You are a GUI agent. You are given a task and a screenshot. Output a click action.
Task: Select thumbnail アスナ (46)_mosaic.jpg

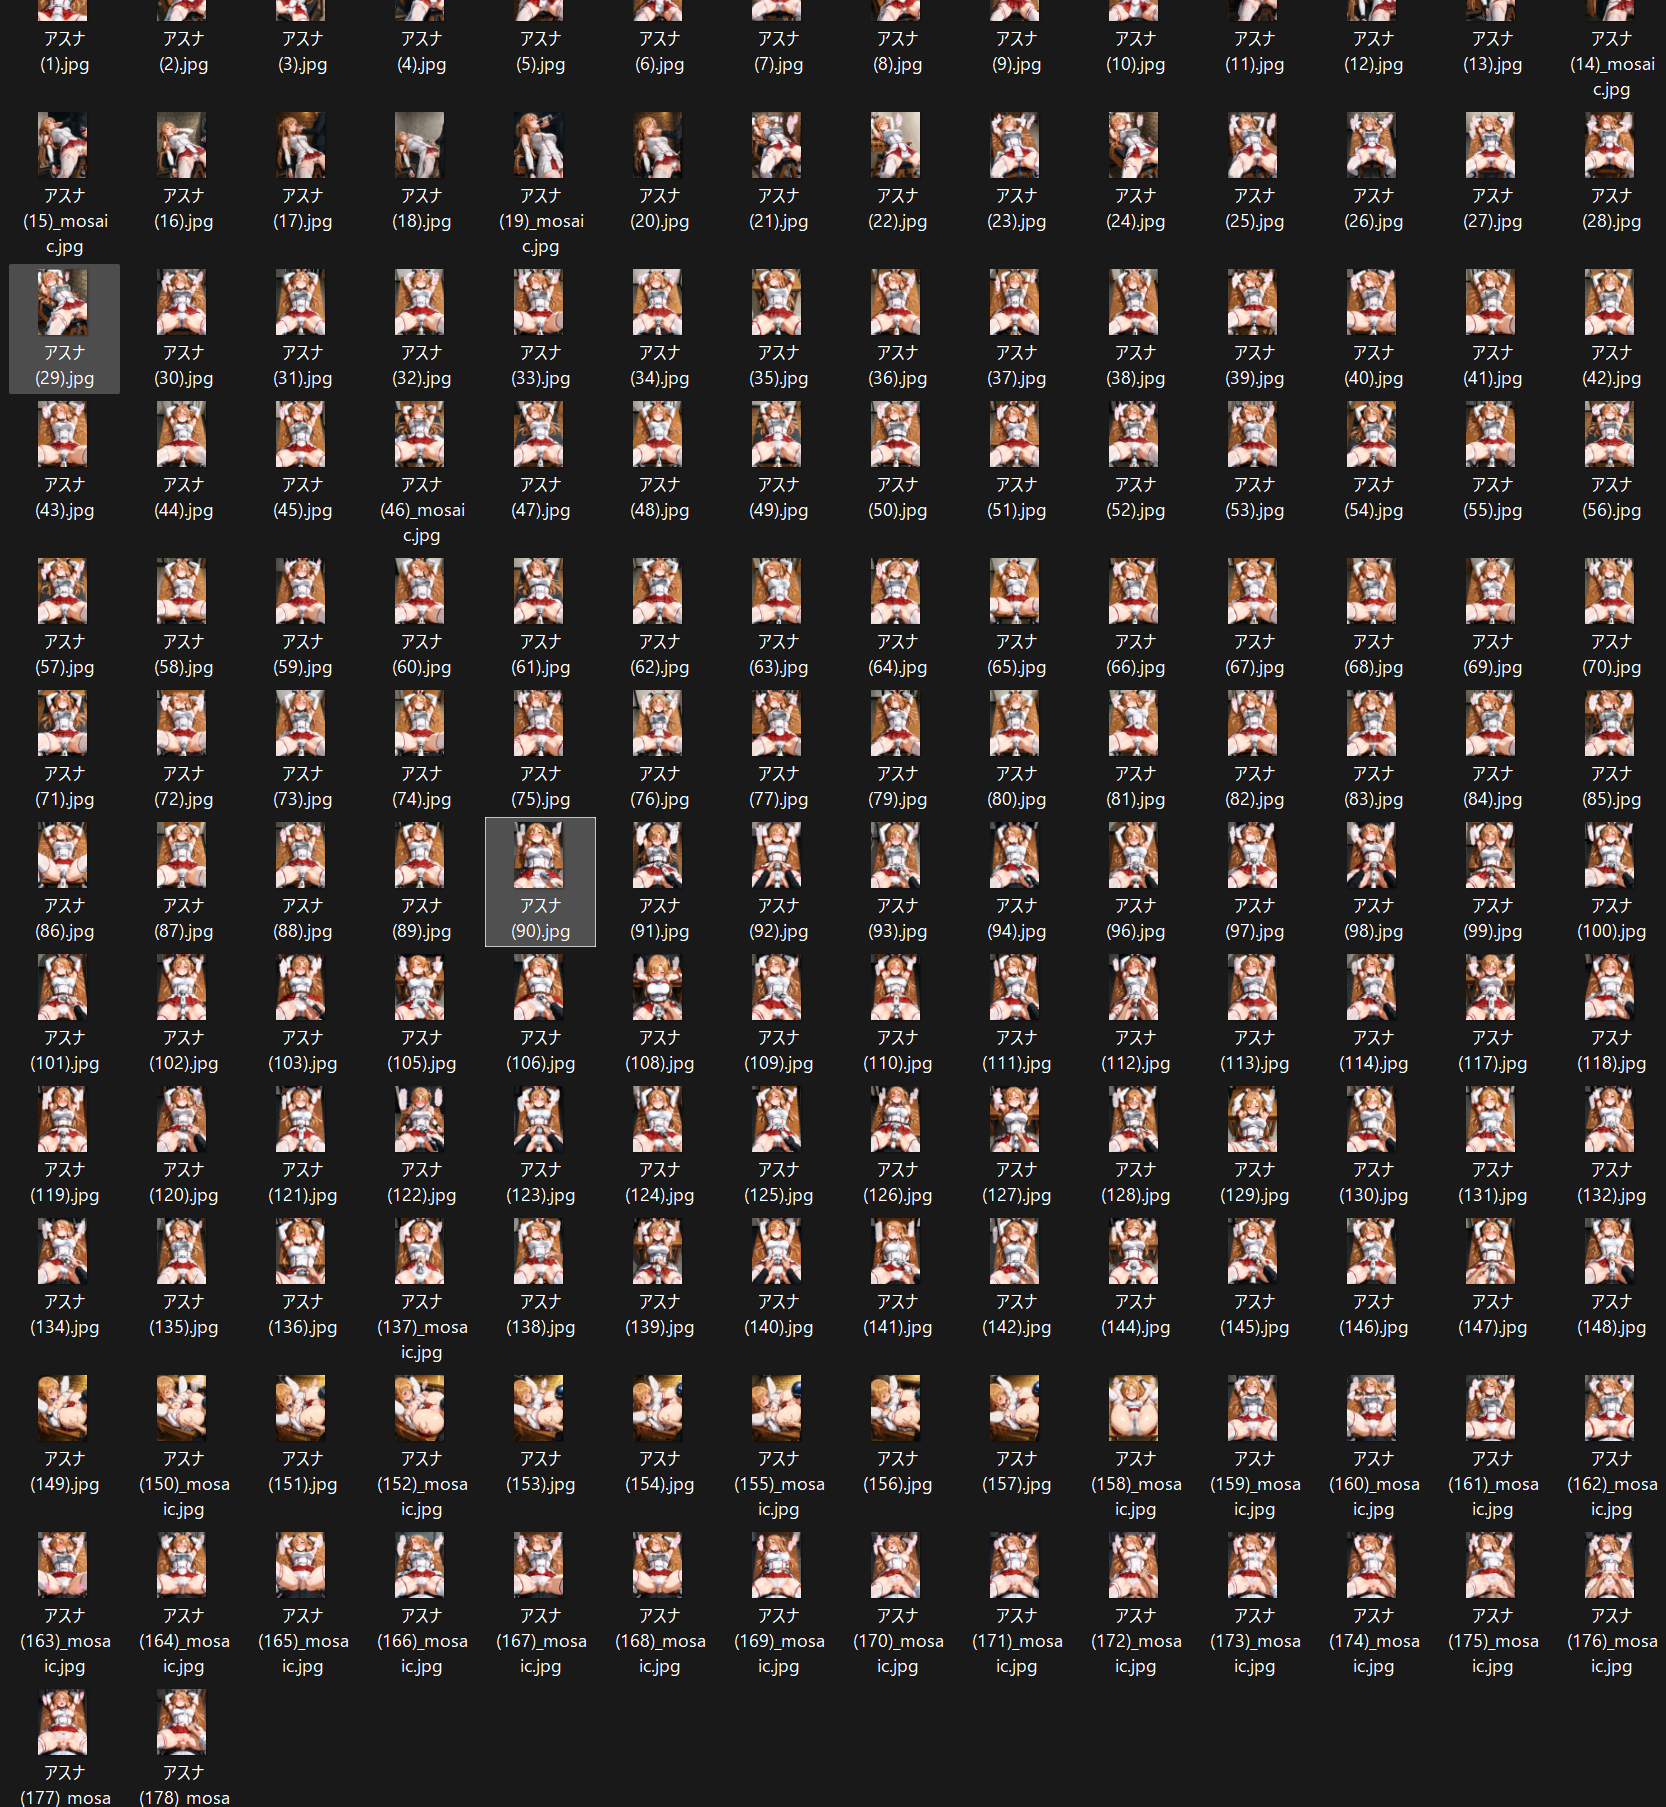[421, 473]
